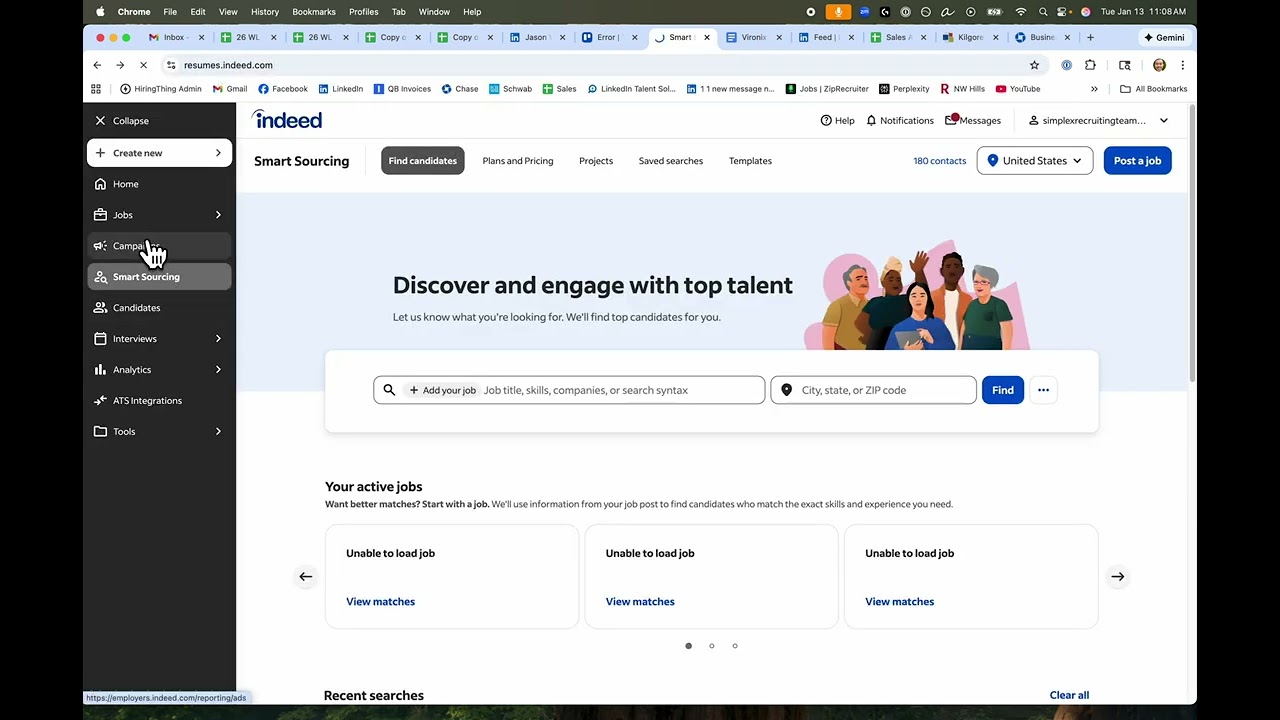Open macOS Spotlight search
Viewport: 1280px width, 720px height.
1043,12
